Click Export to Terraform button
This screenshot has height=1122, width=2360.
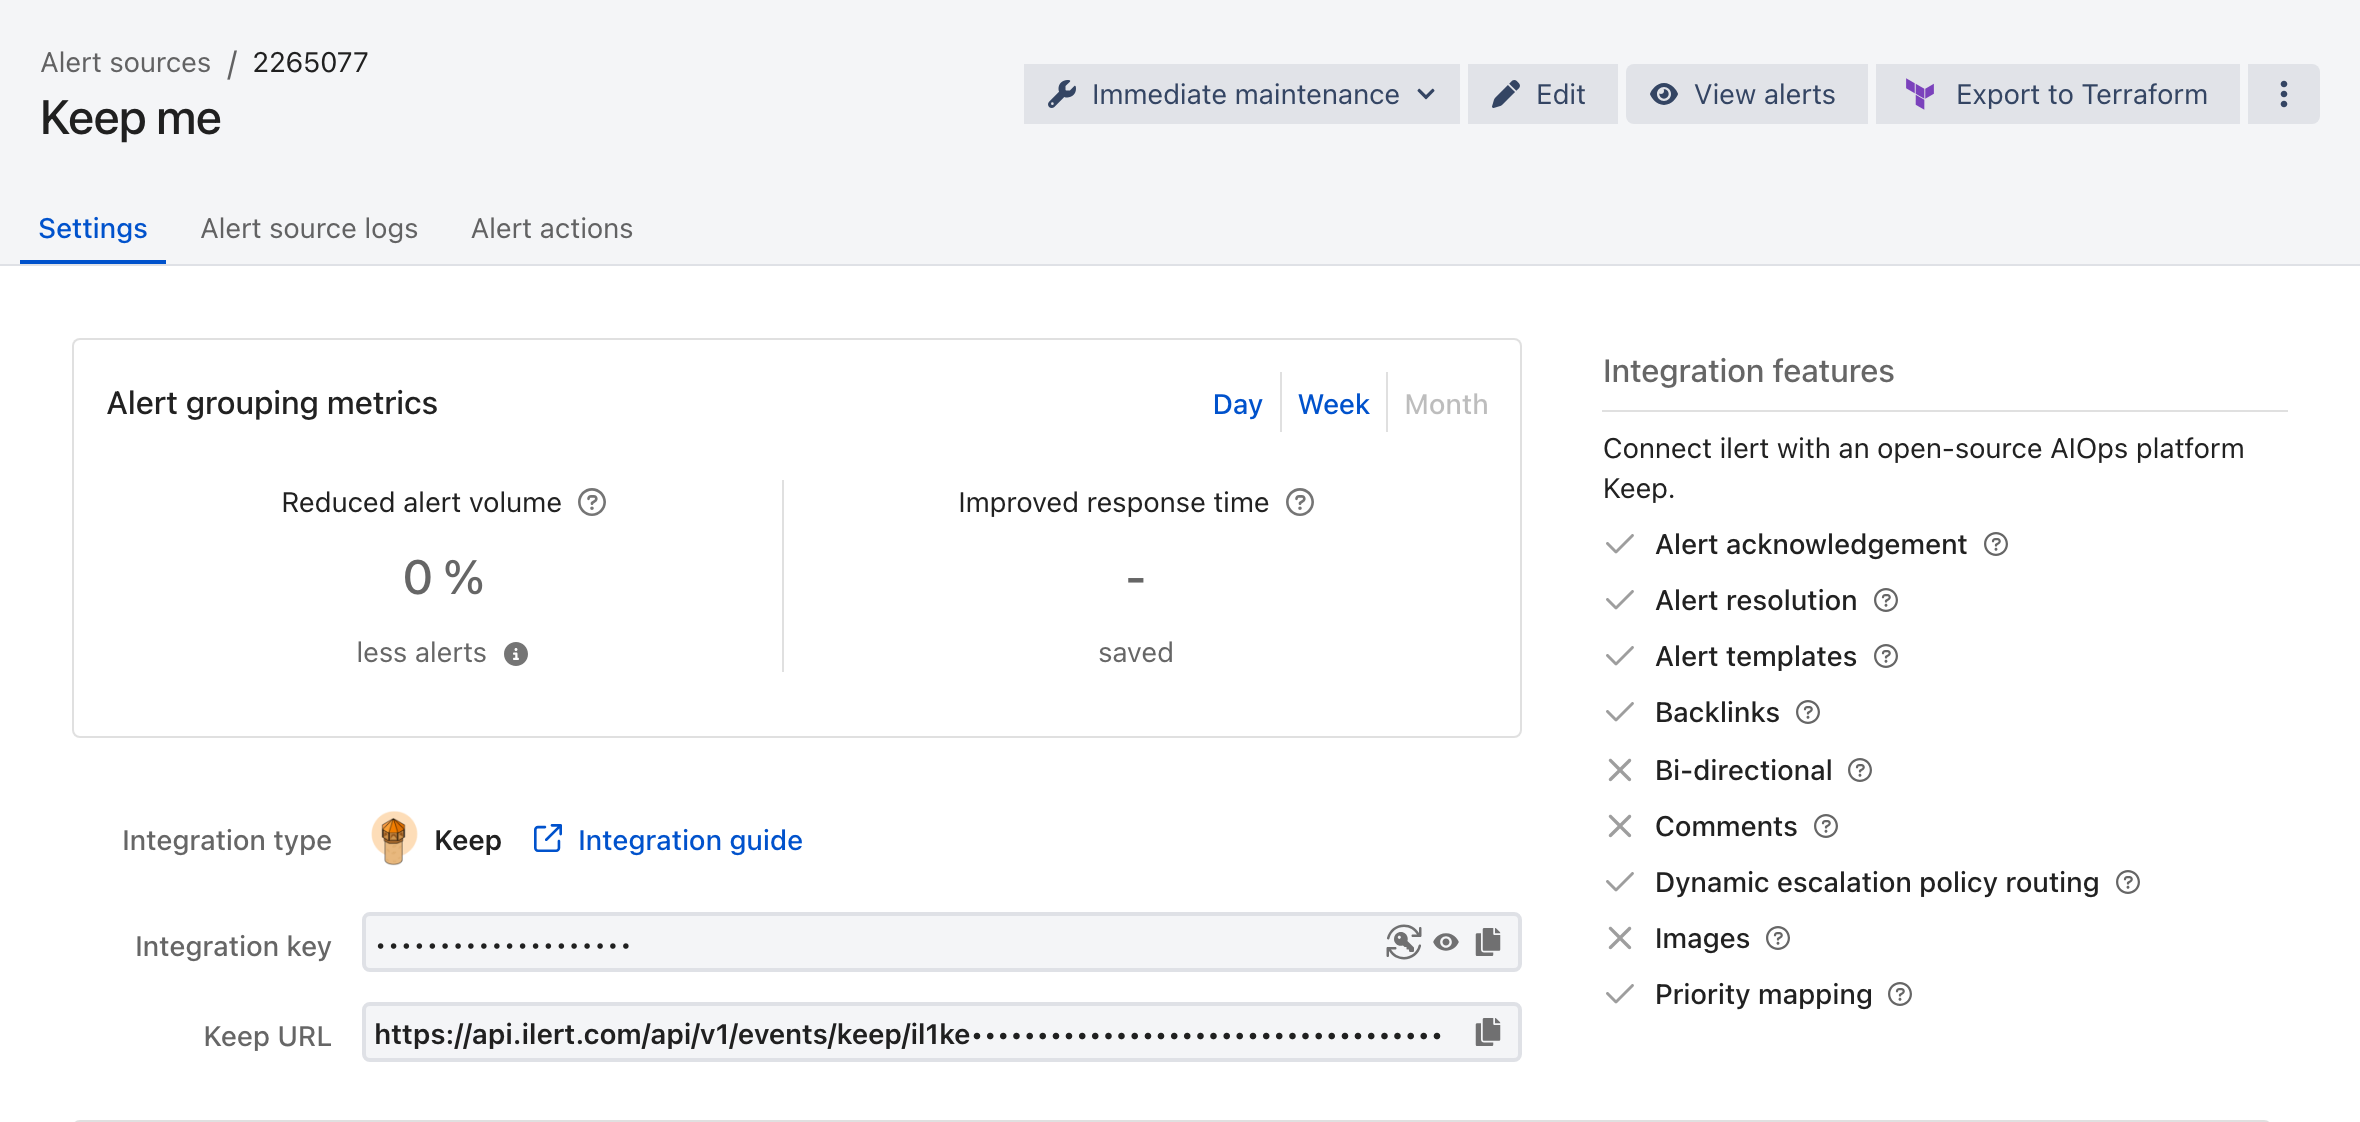coord(2057,94)
